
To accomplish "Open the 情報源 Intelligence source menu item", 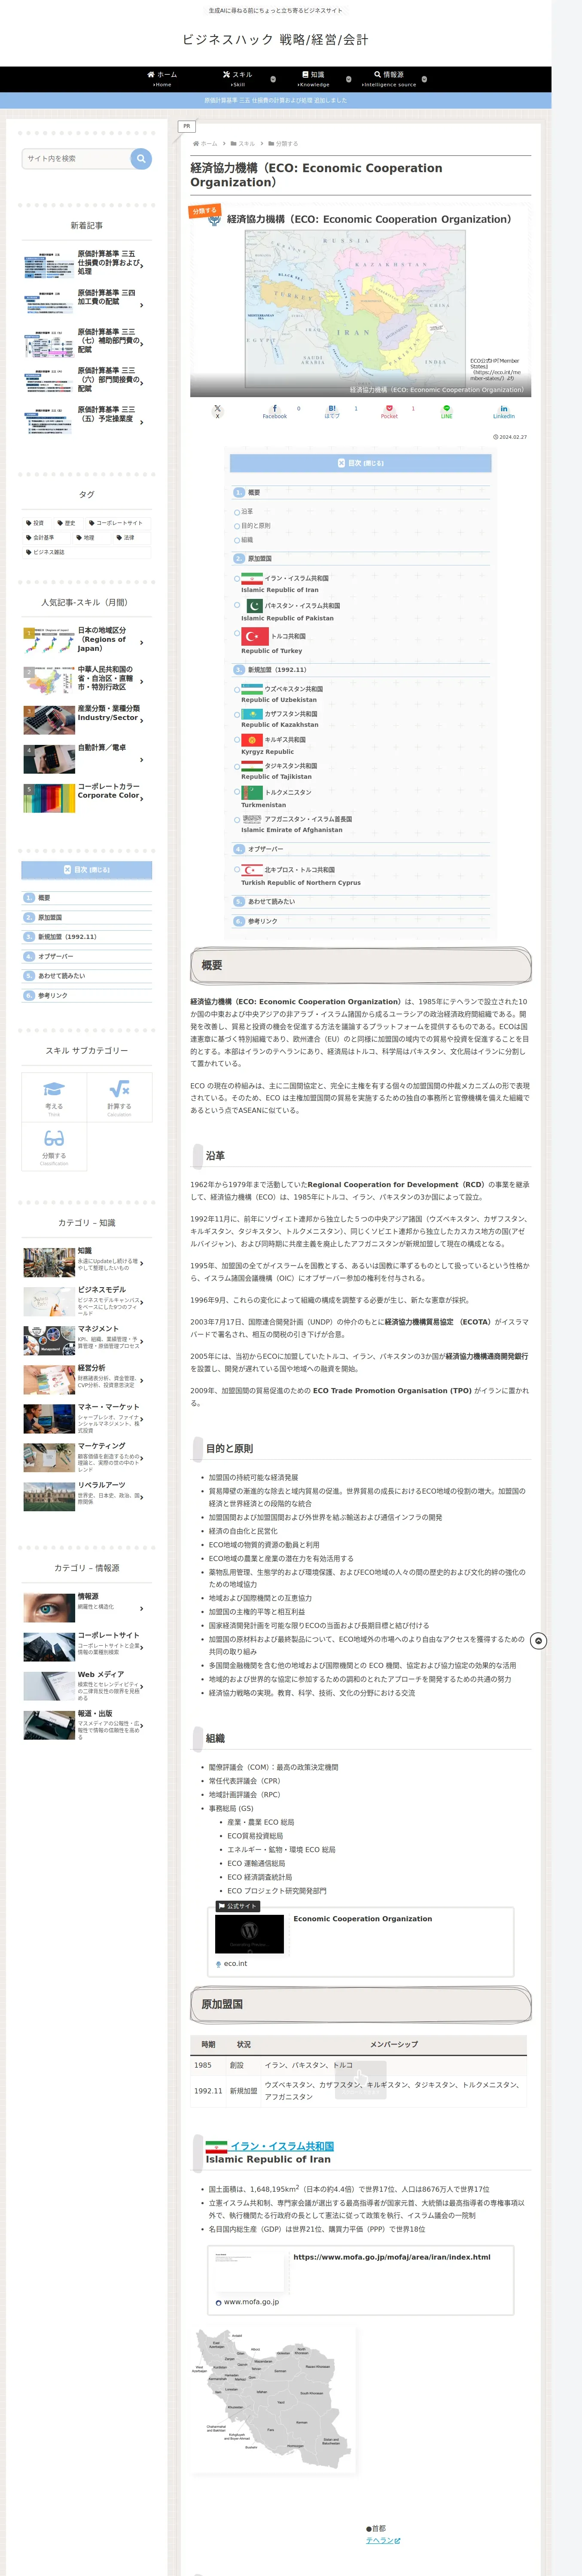I will click(x=389, y=79).
